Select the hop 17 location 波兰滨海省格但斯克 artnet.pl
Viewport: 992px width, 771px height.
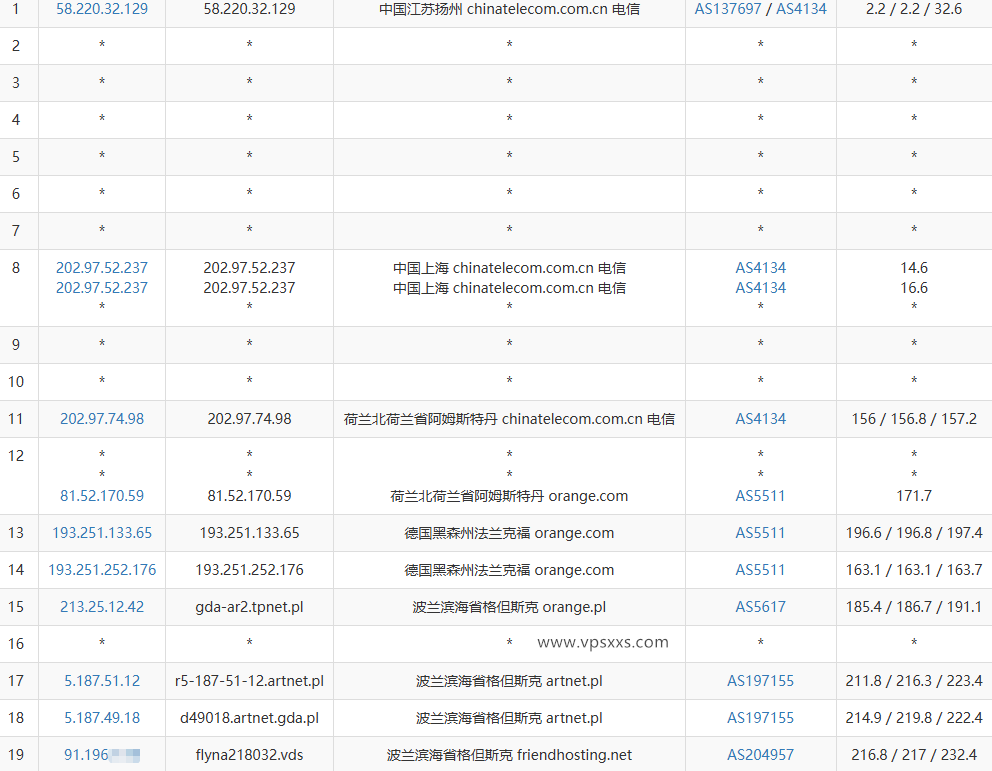click(509, 681)
